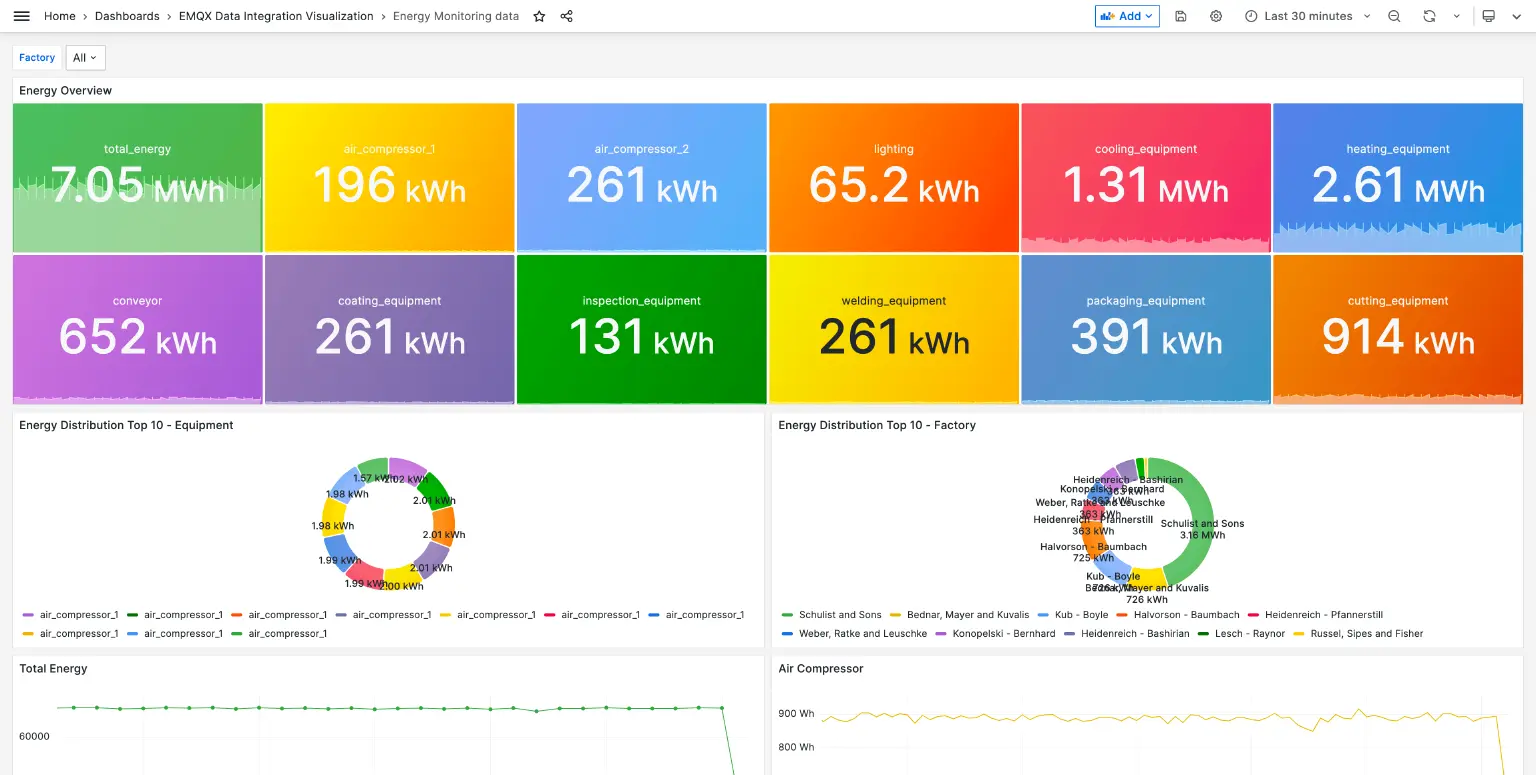Refresh the dashboard data
This screenshot has width=1536, height=775.
[1429, 16]
